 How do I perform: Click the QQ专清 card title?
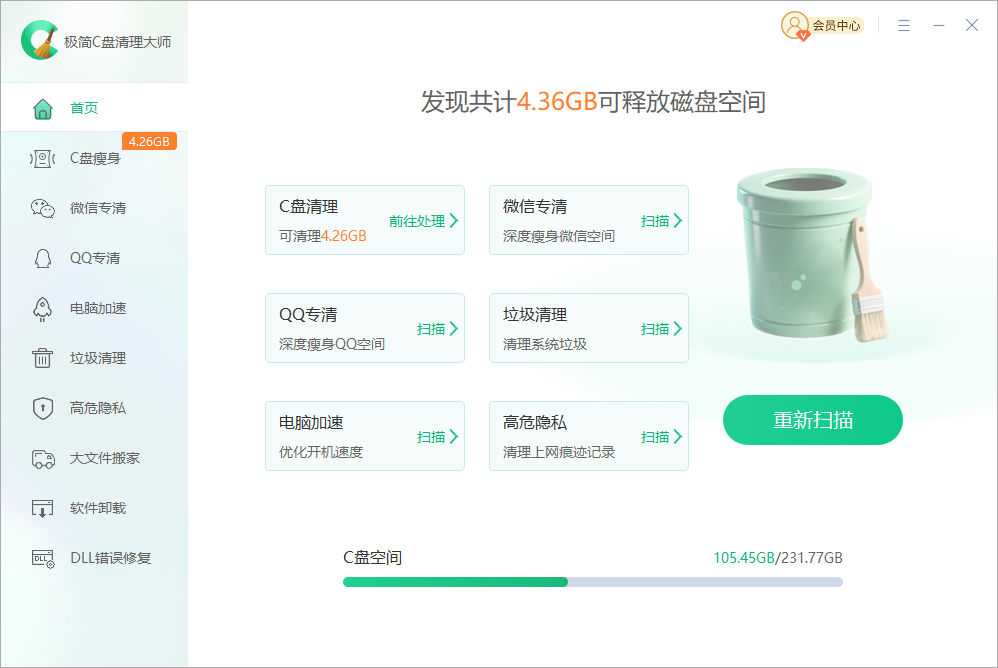308,315
